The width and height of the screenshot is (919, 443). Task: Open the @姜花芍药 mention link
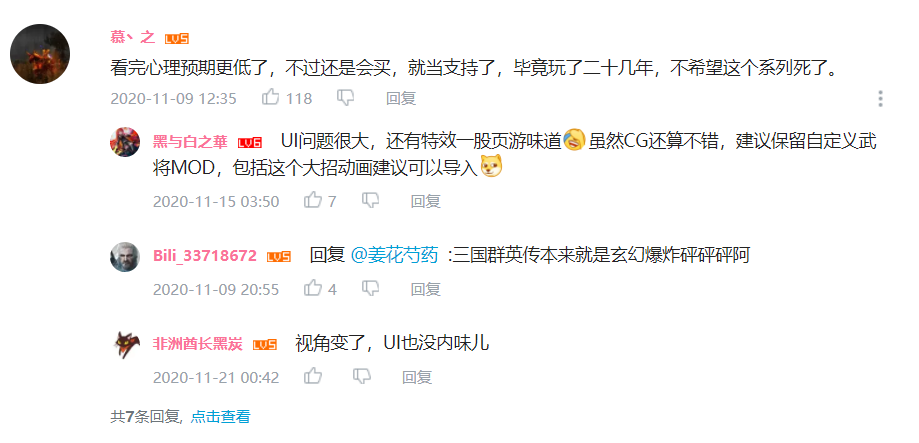(x=394, y=255)
